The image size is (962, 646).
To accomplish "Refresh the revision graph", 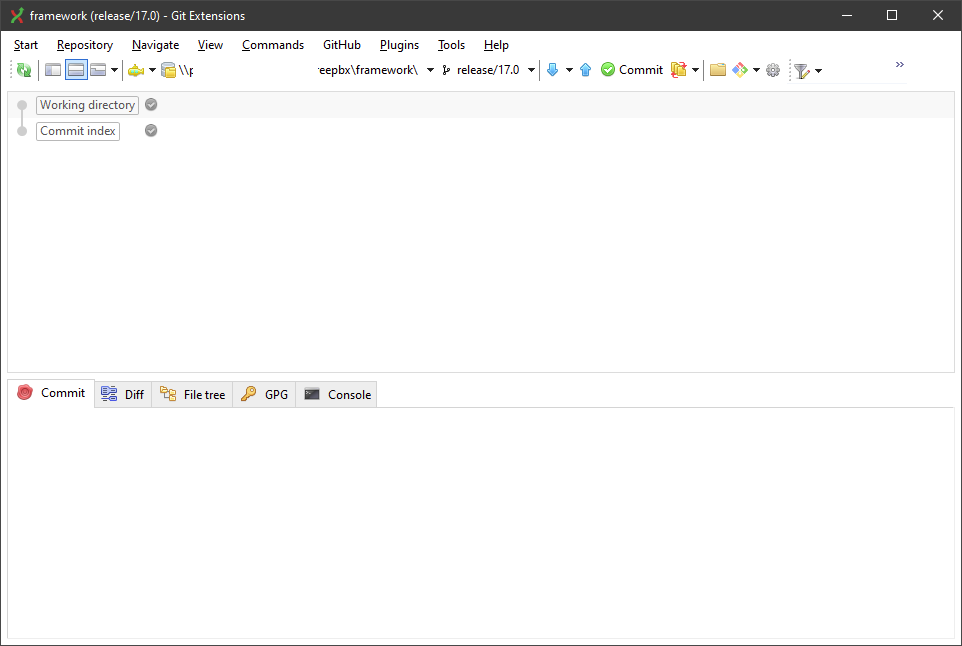I will [x=23, y=70].
